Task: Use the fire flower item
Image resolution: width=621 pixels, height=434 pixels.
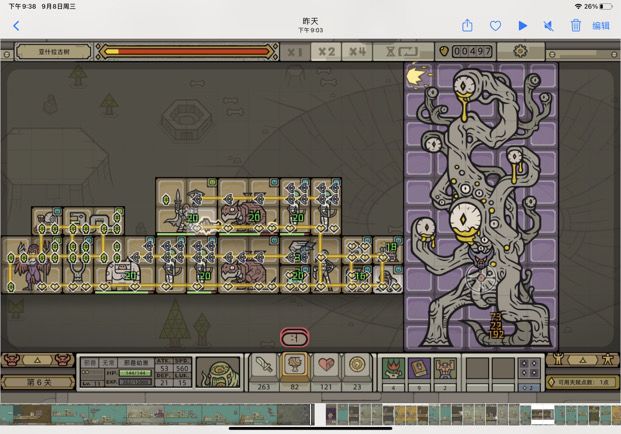Action: [393, 369]
